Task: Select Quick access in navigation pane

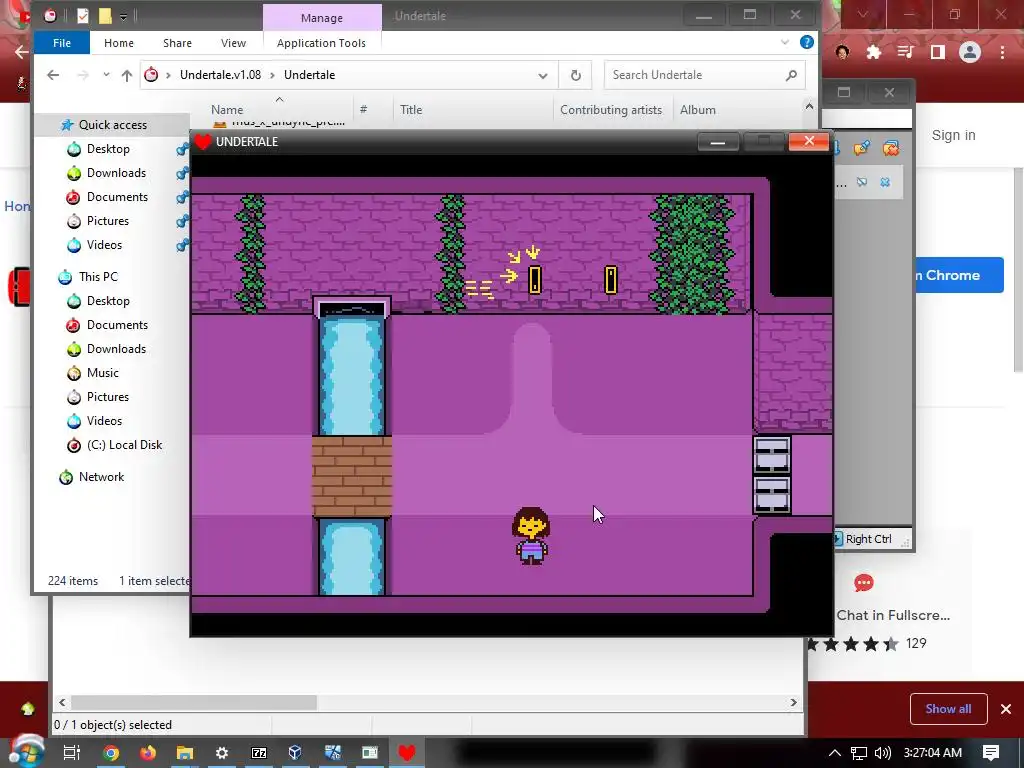Action: pos(112,125)
